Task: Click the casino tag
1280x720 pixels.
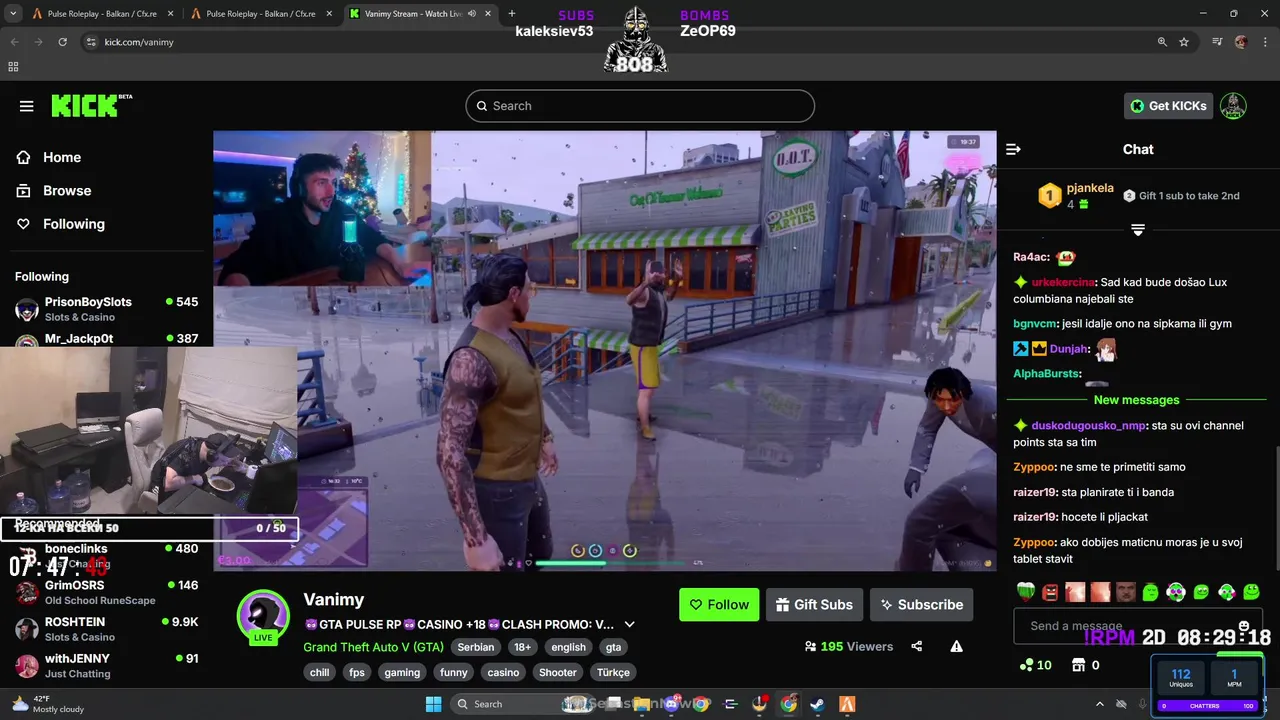Action: coord(503,672)
